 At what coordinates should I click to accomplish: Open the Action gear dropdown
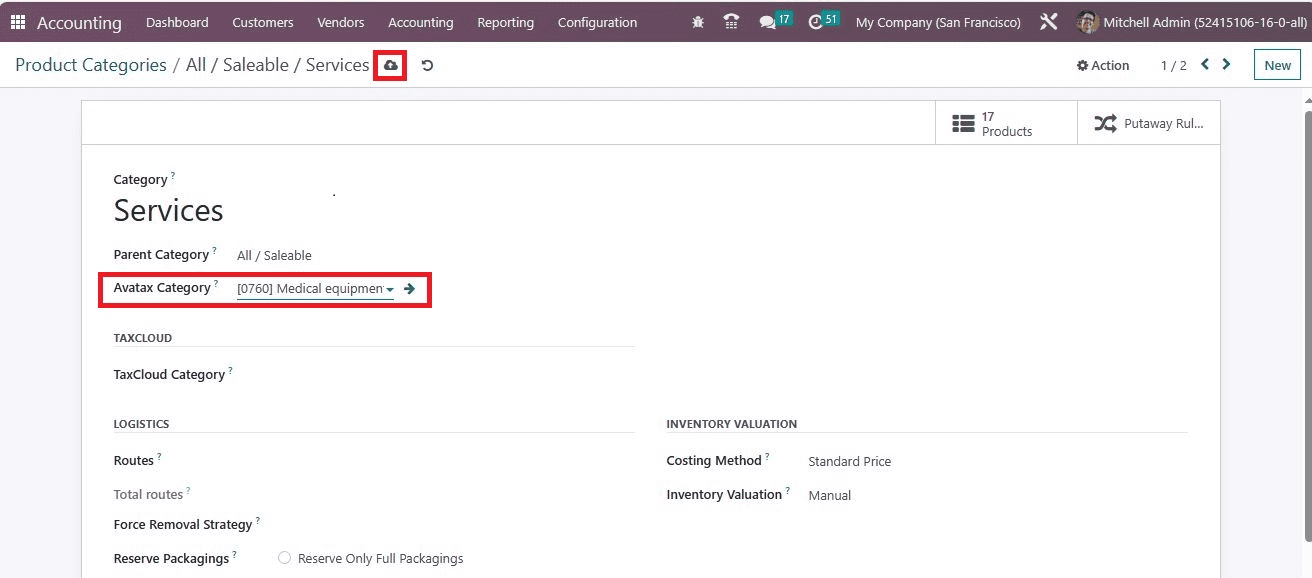tap(1103, 66)
